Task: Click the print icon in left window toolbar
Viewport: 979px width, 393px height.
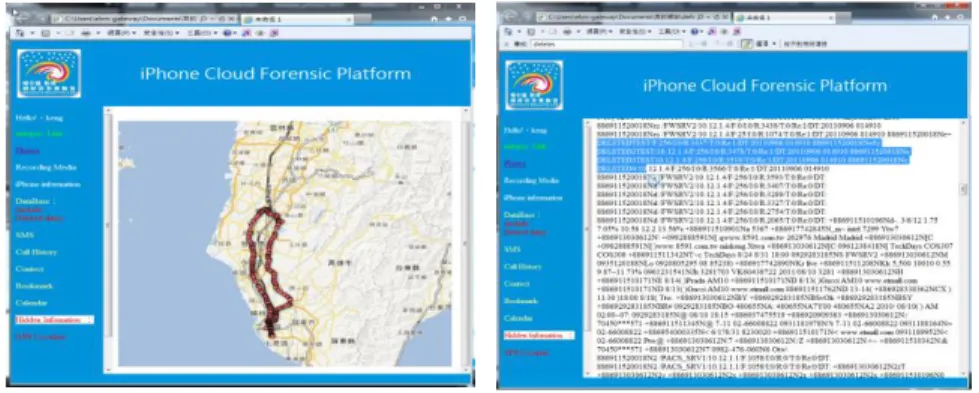Action: 86,32
